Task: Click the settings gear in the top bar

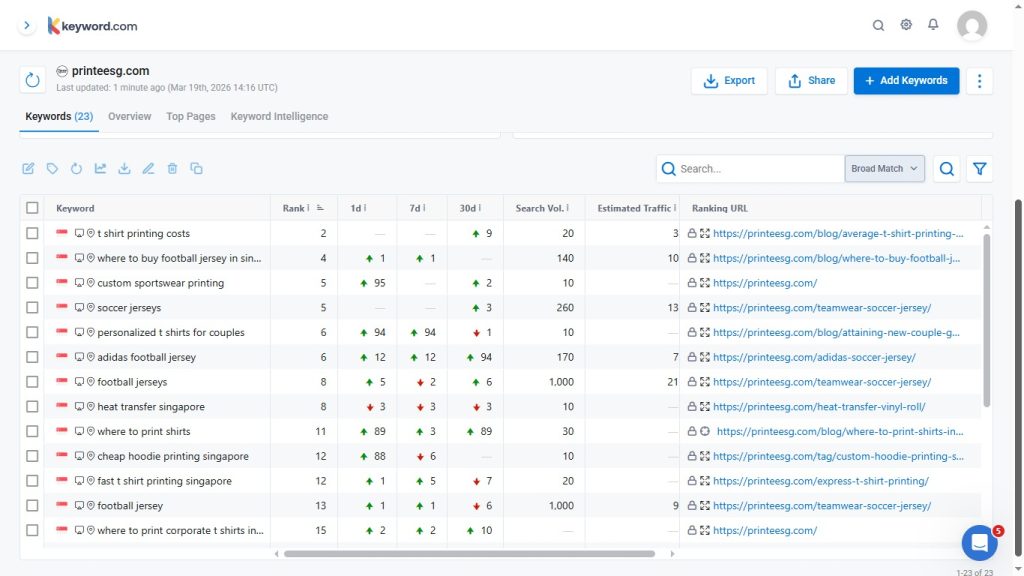Action: [906, 24]
